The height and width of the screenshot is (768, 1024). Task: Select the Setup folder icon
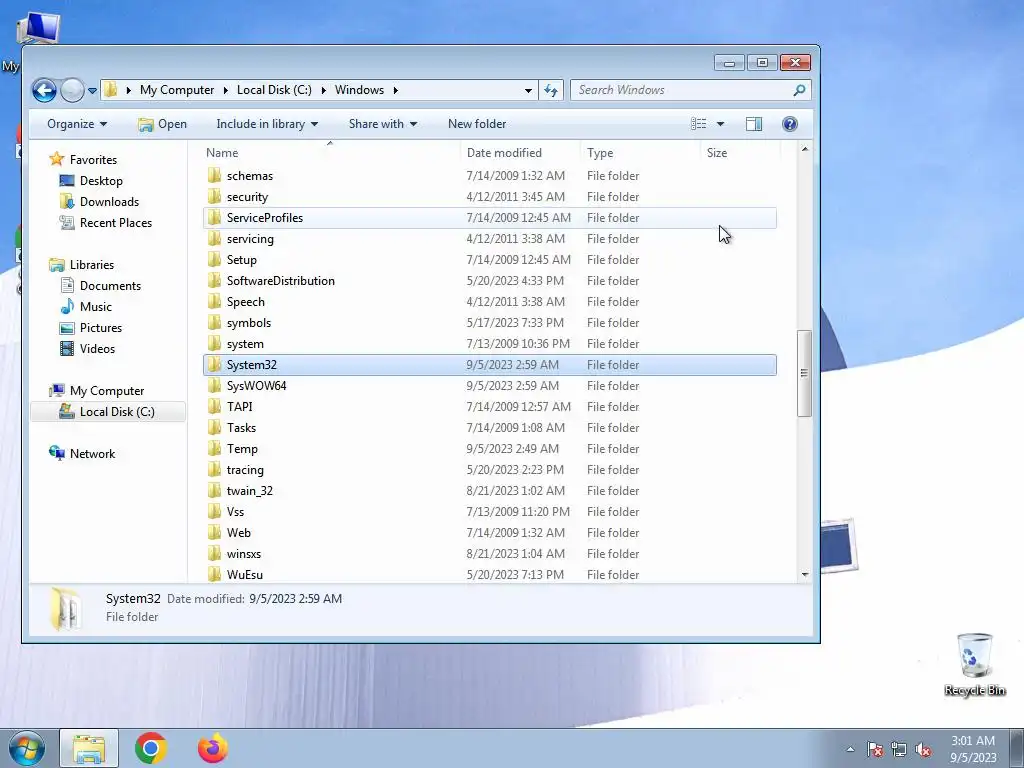(214, 260)
